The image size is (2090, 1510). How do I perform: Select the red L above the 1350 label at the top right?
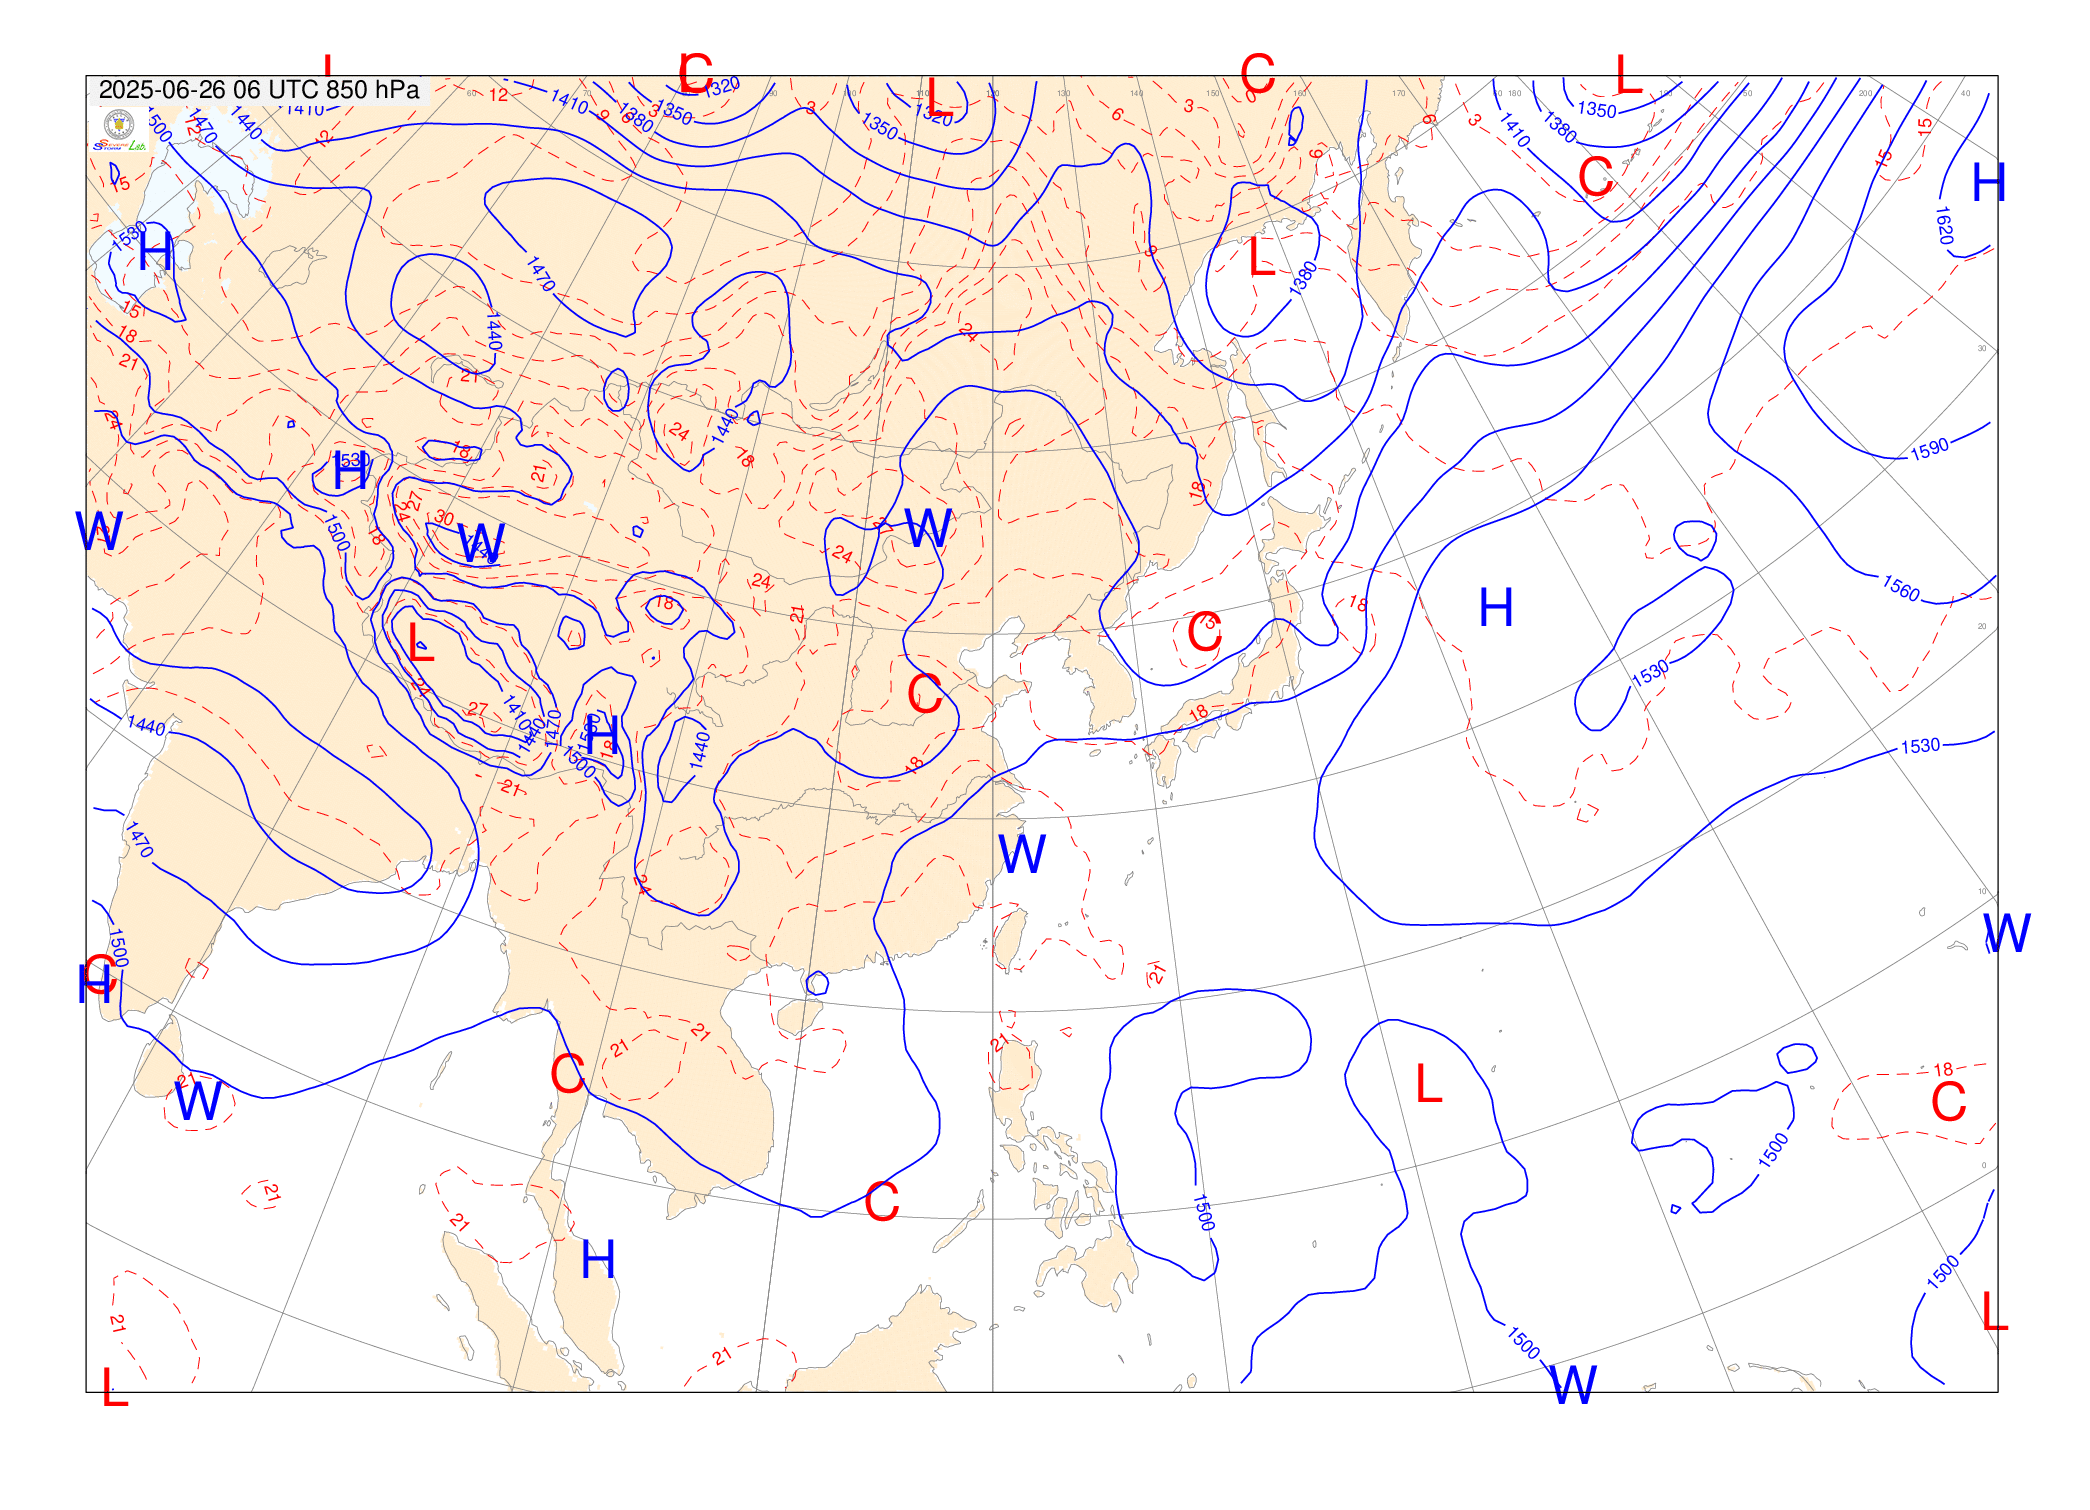pos(1629,75)
